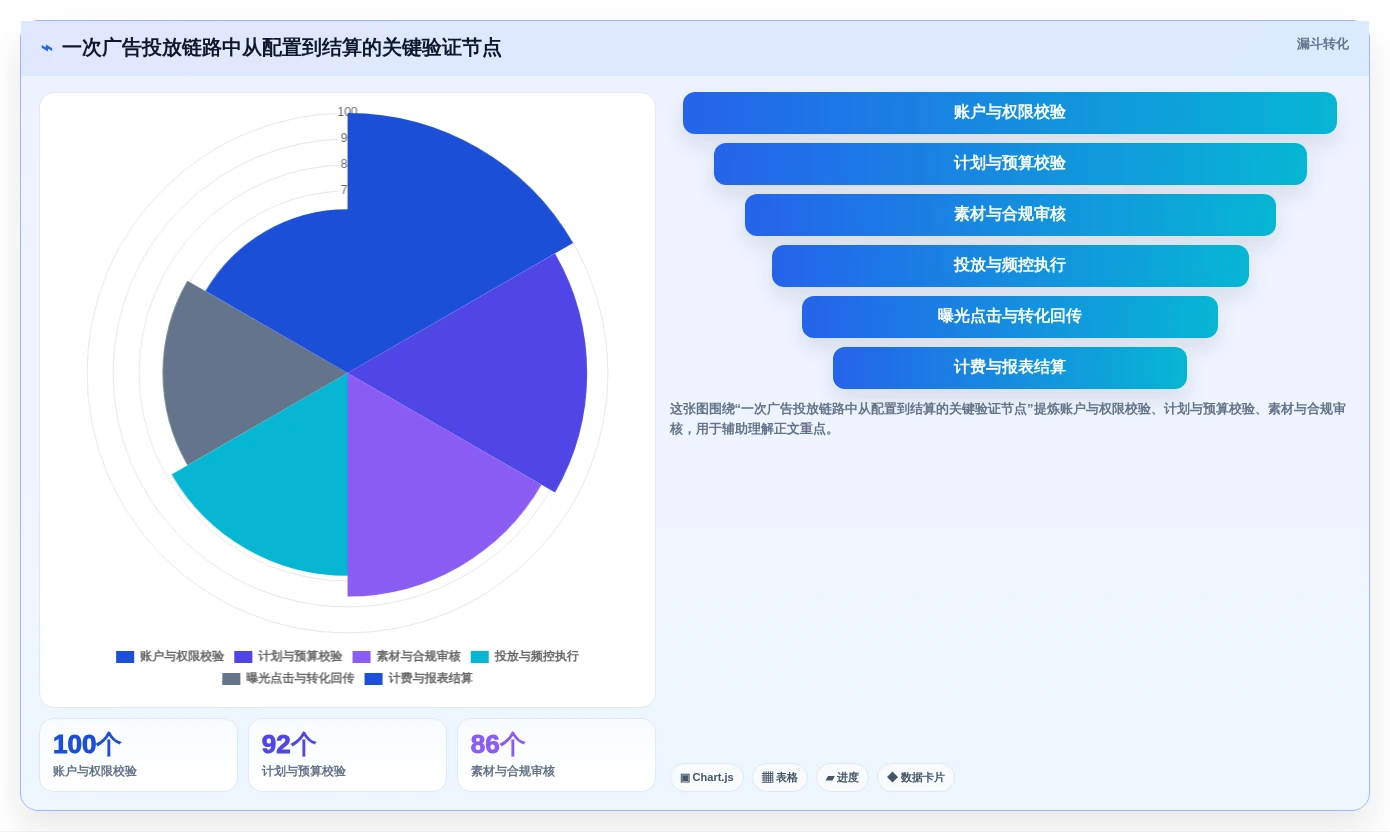Open the 86个 素材与合规审核 stat card

[556, 755]
